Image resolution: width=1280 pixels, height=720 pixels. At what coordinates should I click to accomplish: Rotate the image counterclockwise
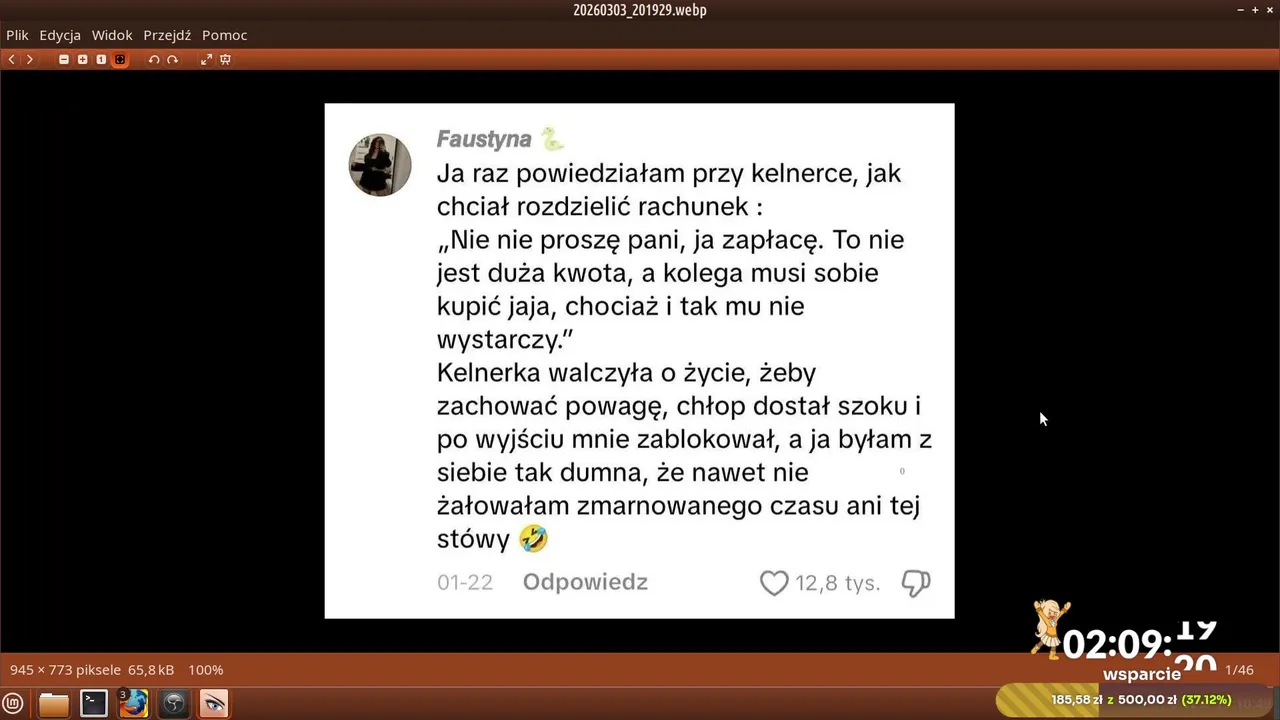154,60
